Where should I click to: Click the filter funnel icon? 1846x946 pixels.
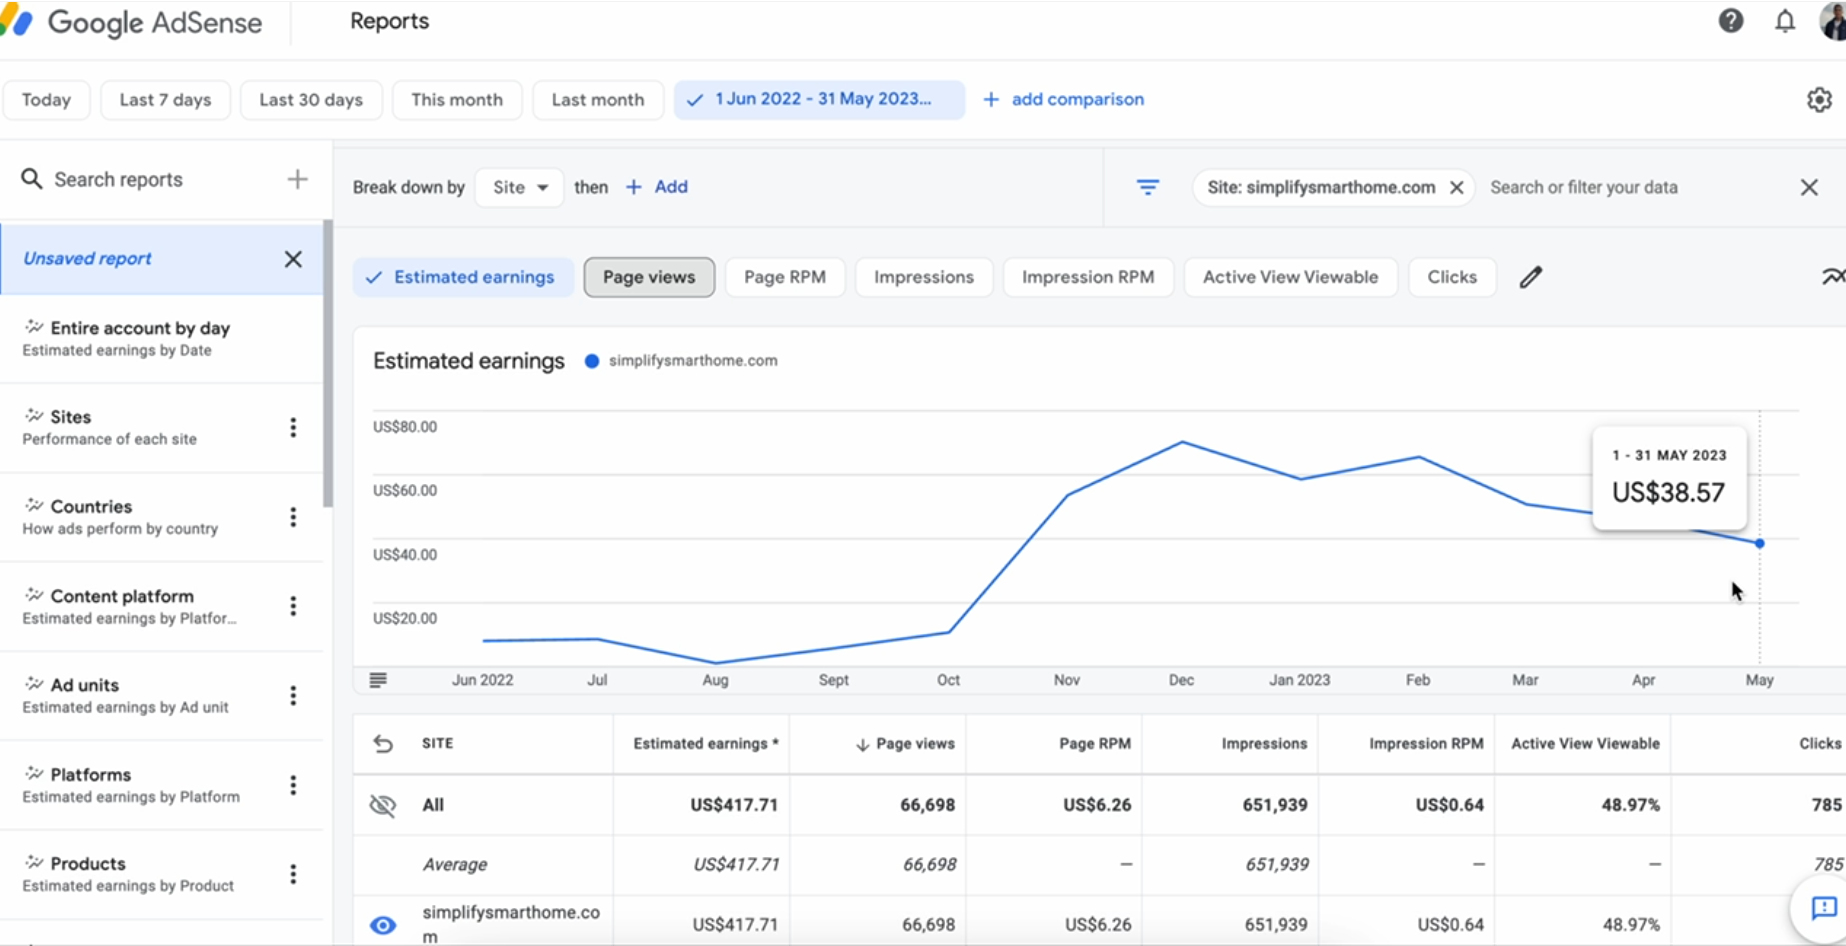pyautogui.click(x=1148, y=187)
